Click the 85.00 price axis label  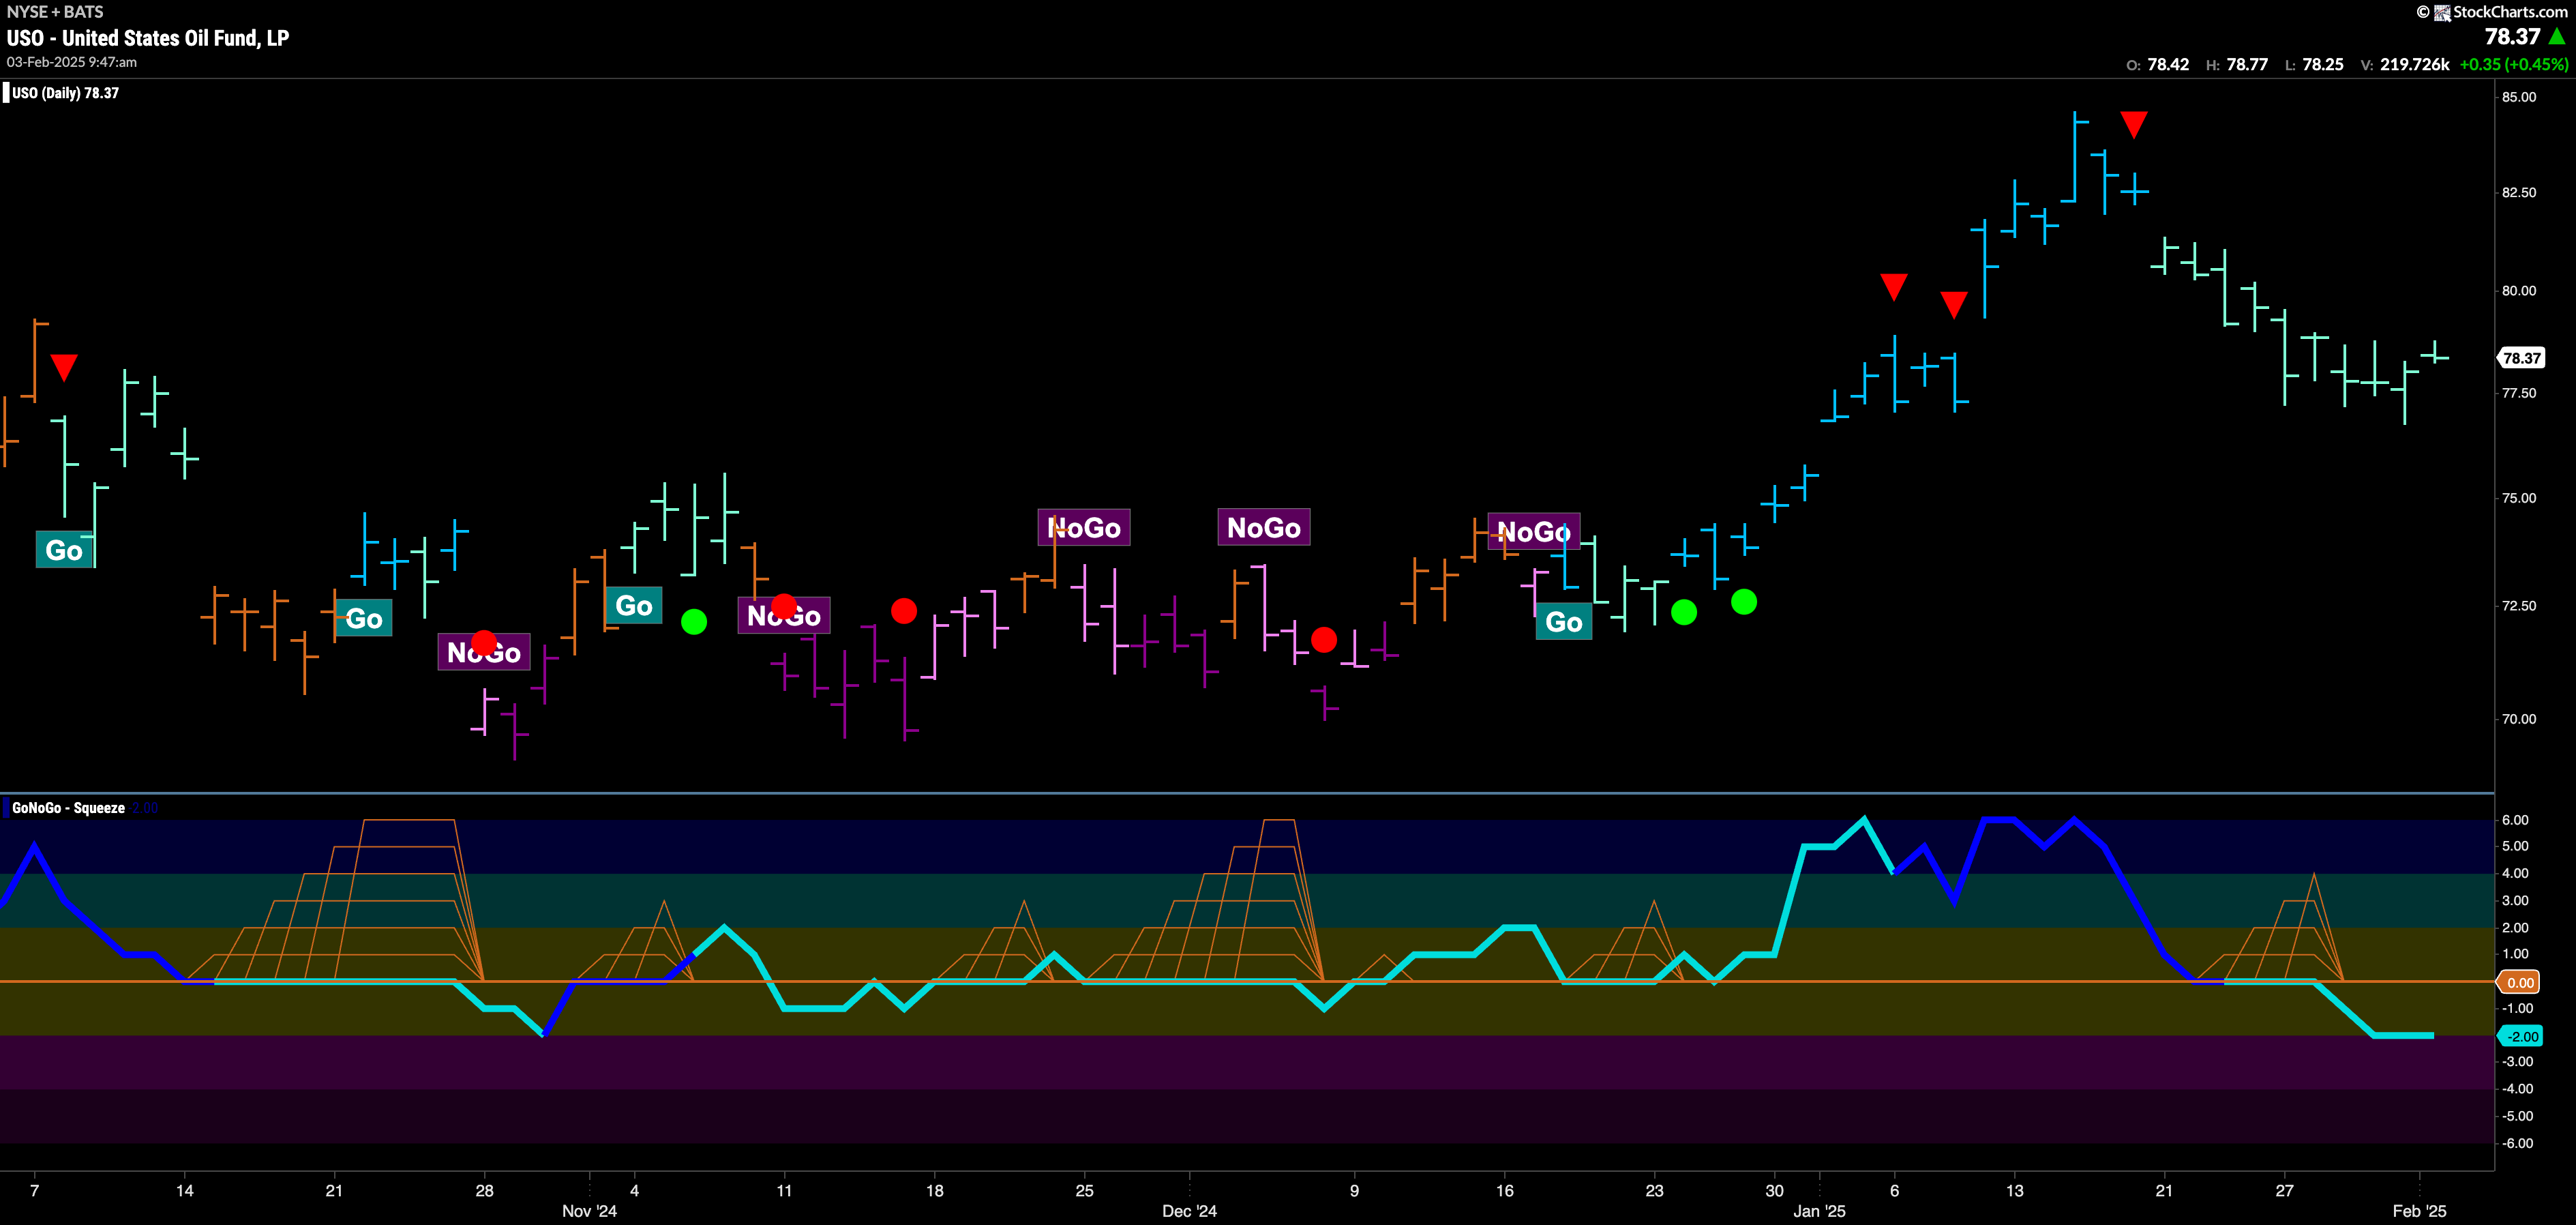(2519, 97)
